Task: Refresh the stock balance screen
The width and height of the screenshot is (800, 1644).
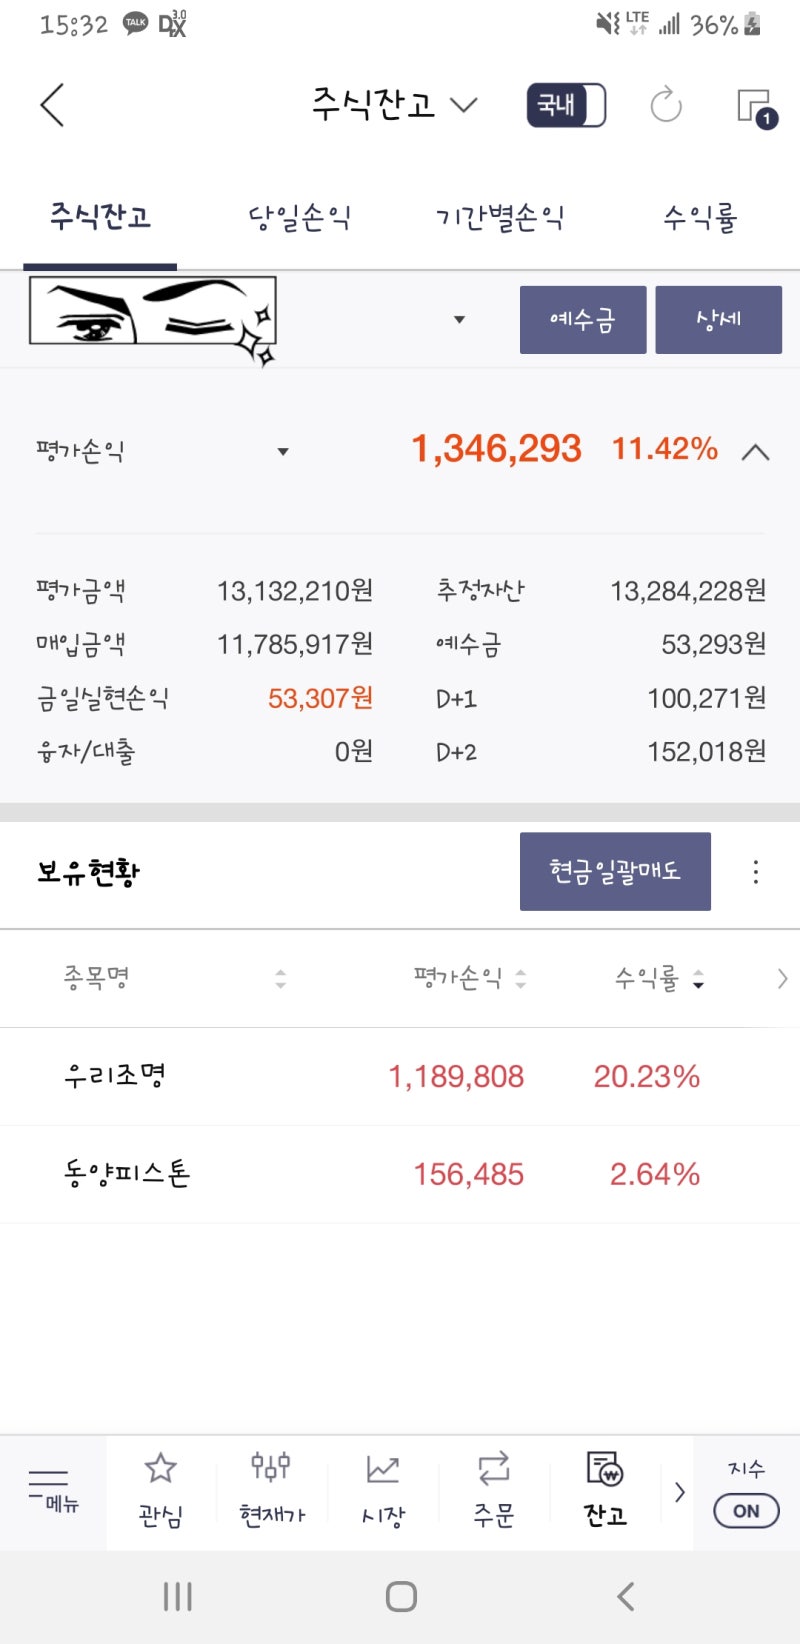Action: point(665,106)
